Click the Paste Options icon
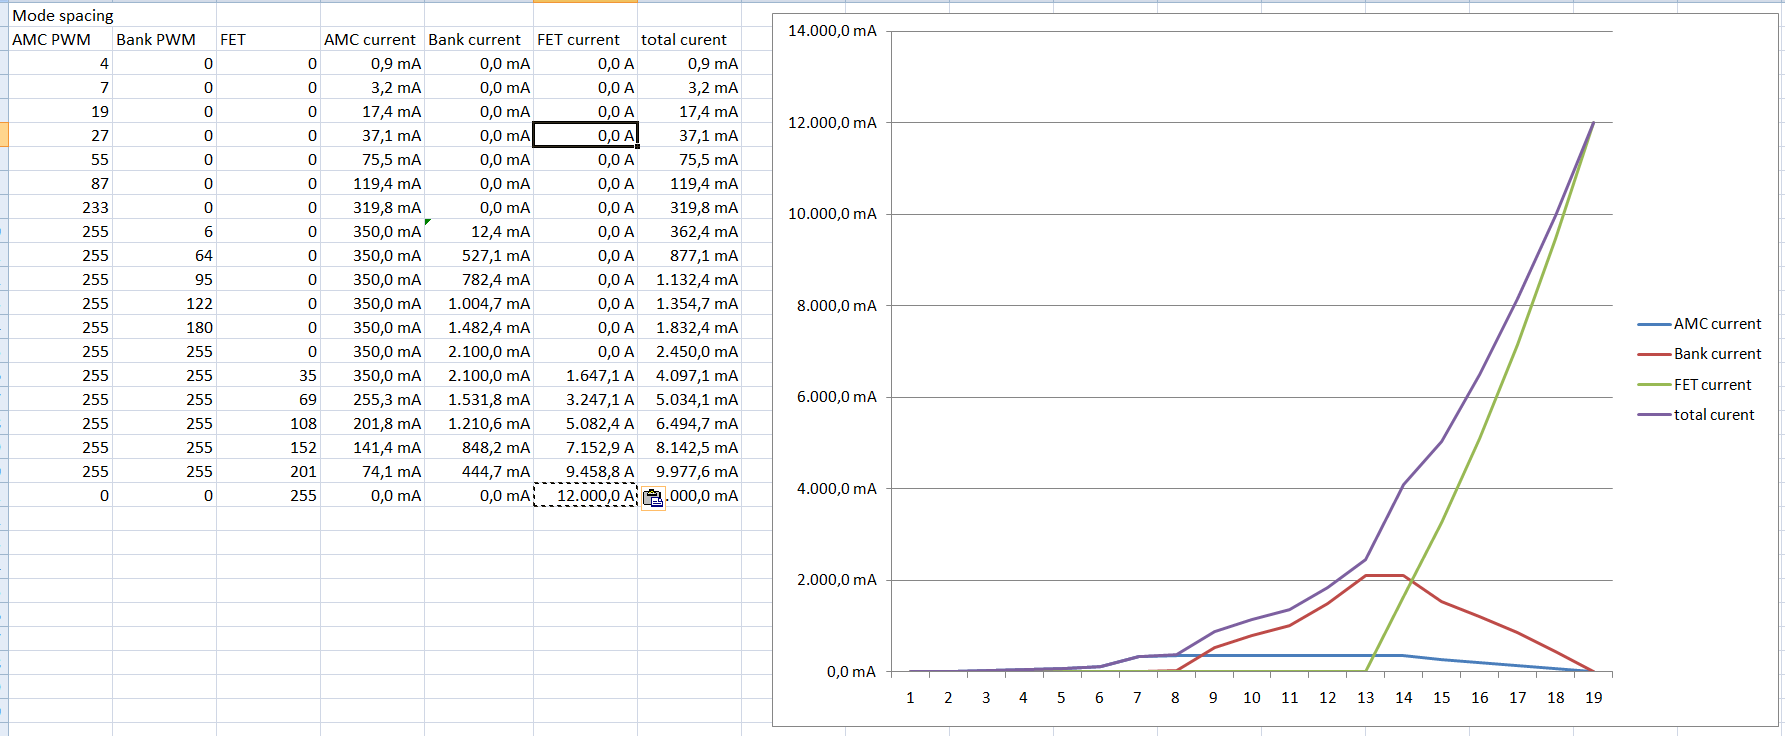This screenshot has width=1785, height=736. click(653, 498)
